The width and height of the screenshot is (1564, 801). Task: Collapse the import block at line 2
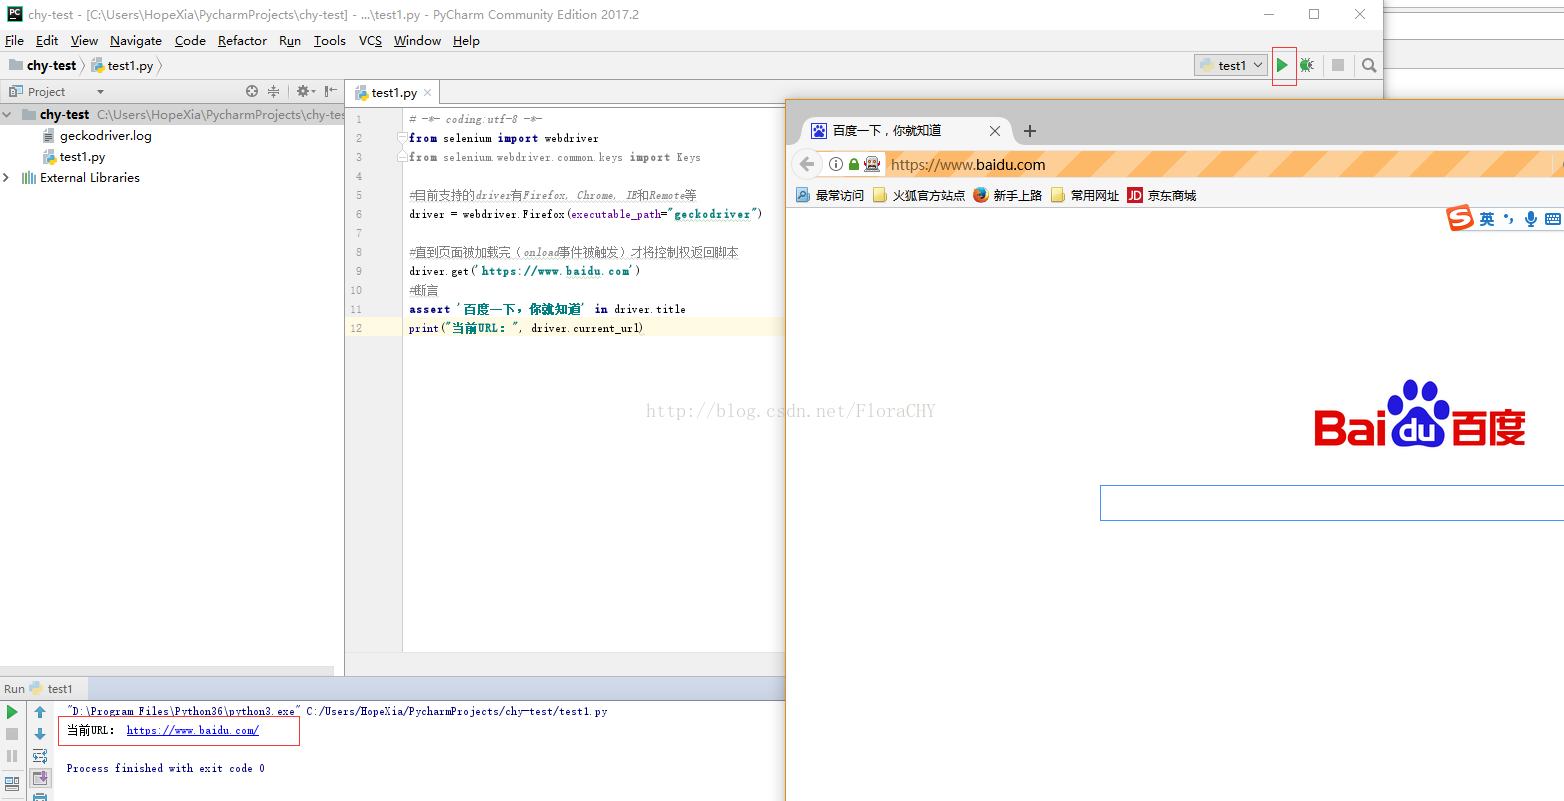(402, 138)
